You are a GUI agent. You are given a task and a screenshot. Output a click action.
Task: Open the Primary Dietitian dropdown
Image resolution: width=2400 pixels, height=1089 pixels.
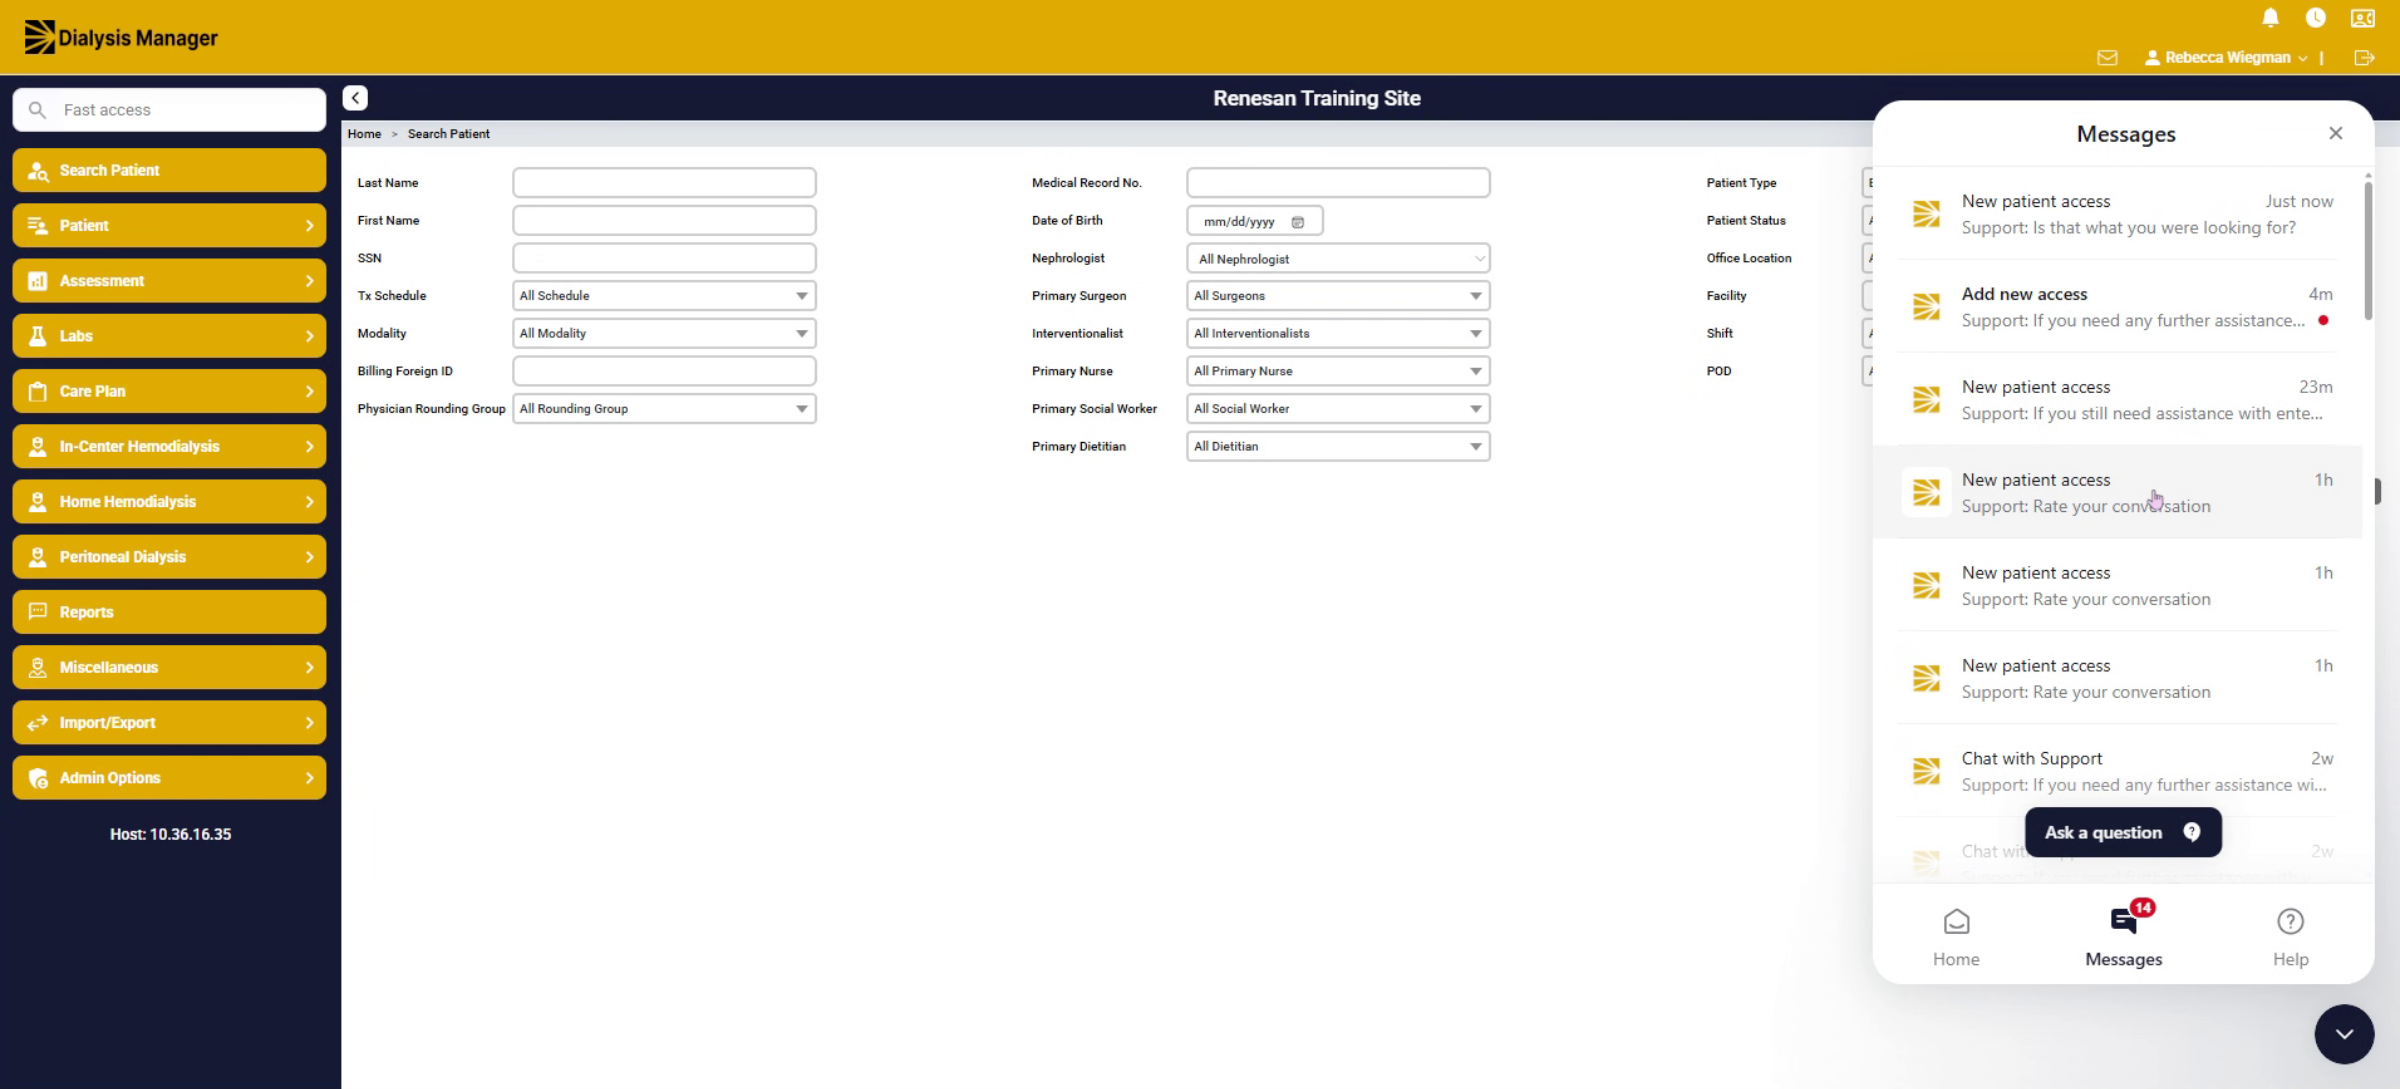[x=1338, y=446]
